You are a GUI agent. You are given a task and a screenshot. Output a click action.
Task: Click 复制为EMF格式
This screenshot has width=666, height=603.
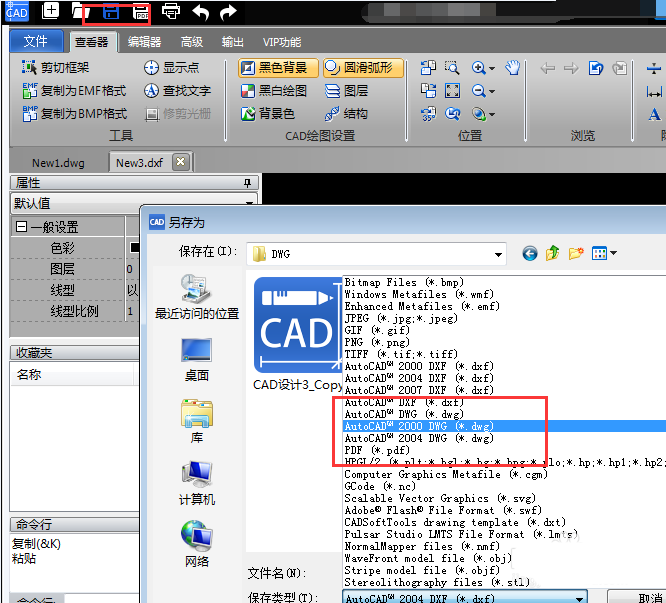point(74,90)
